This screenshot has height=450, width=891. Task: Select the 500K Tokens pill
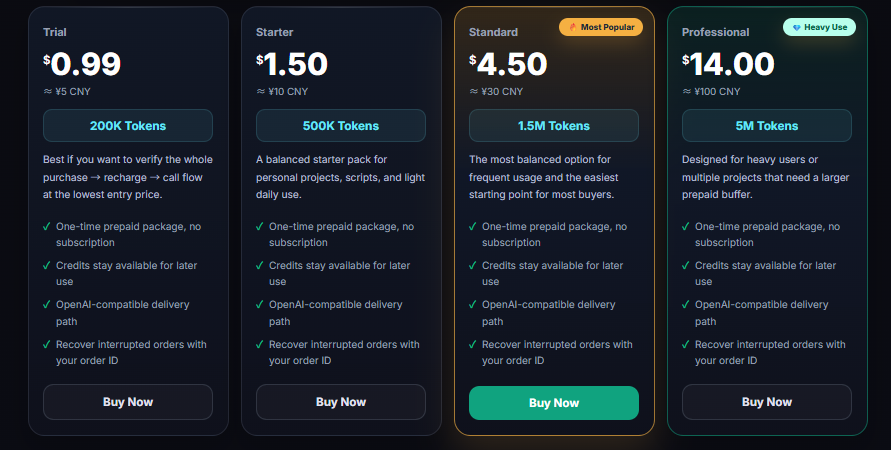pos(340,126)
